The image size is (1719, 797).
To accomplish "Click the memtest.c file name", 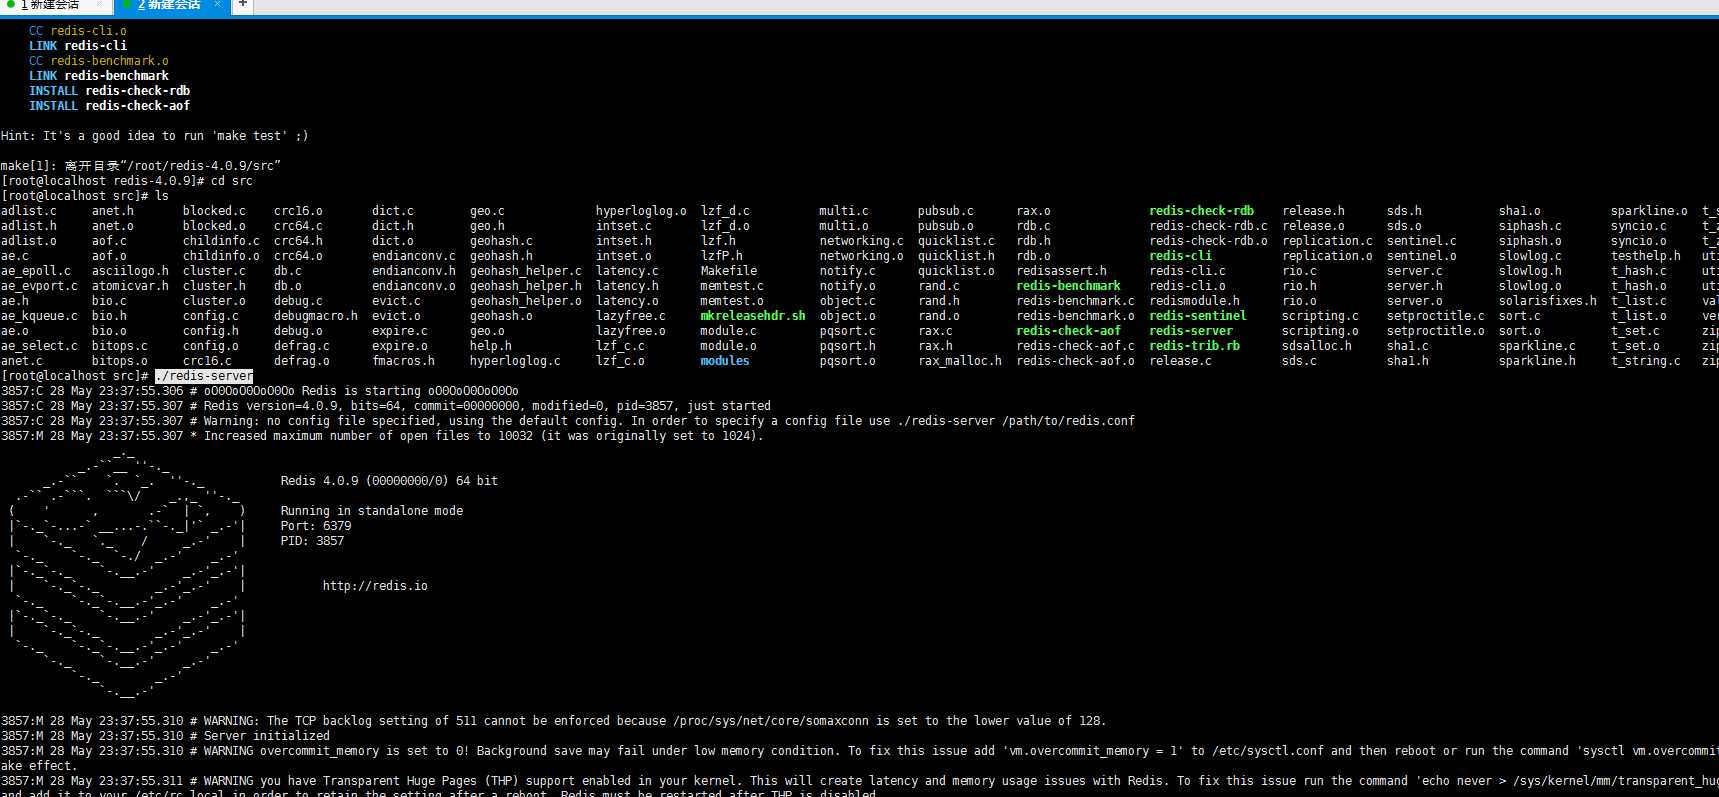I will click(731, 286).
